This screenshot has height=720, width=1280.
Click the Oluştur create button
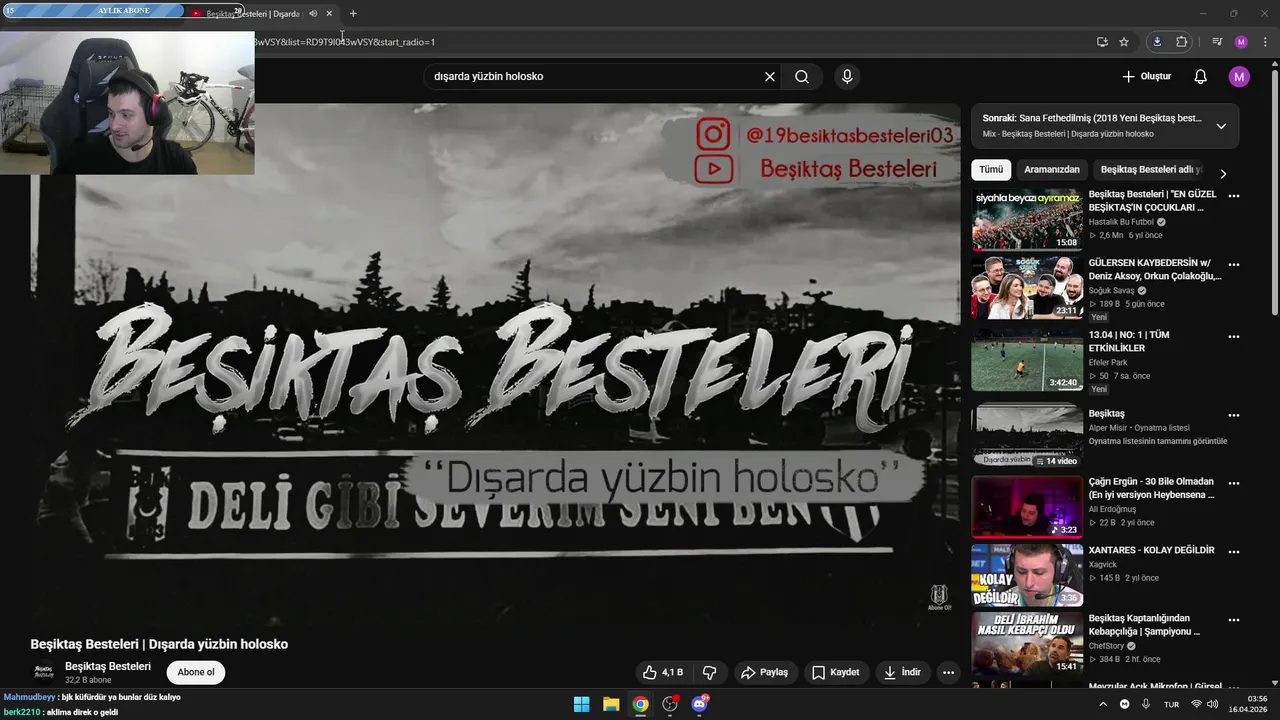click(x=1146, y=76)
